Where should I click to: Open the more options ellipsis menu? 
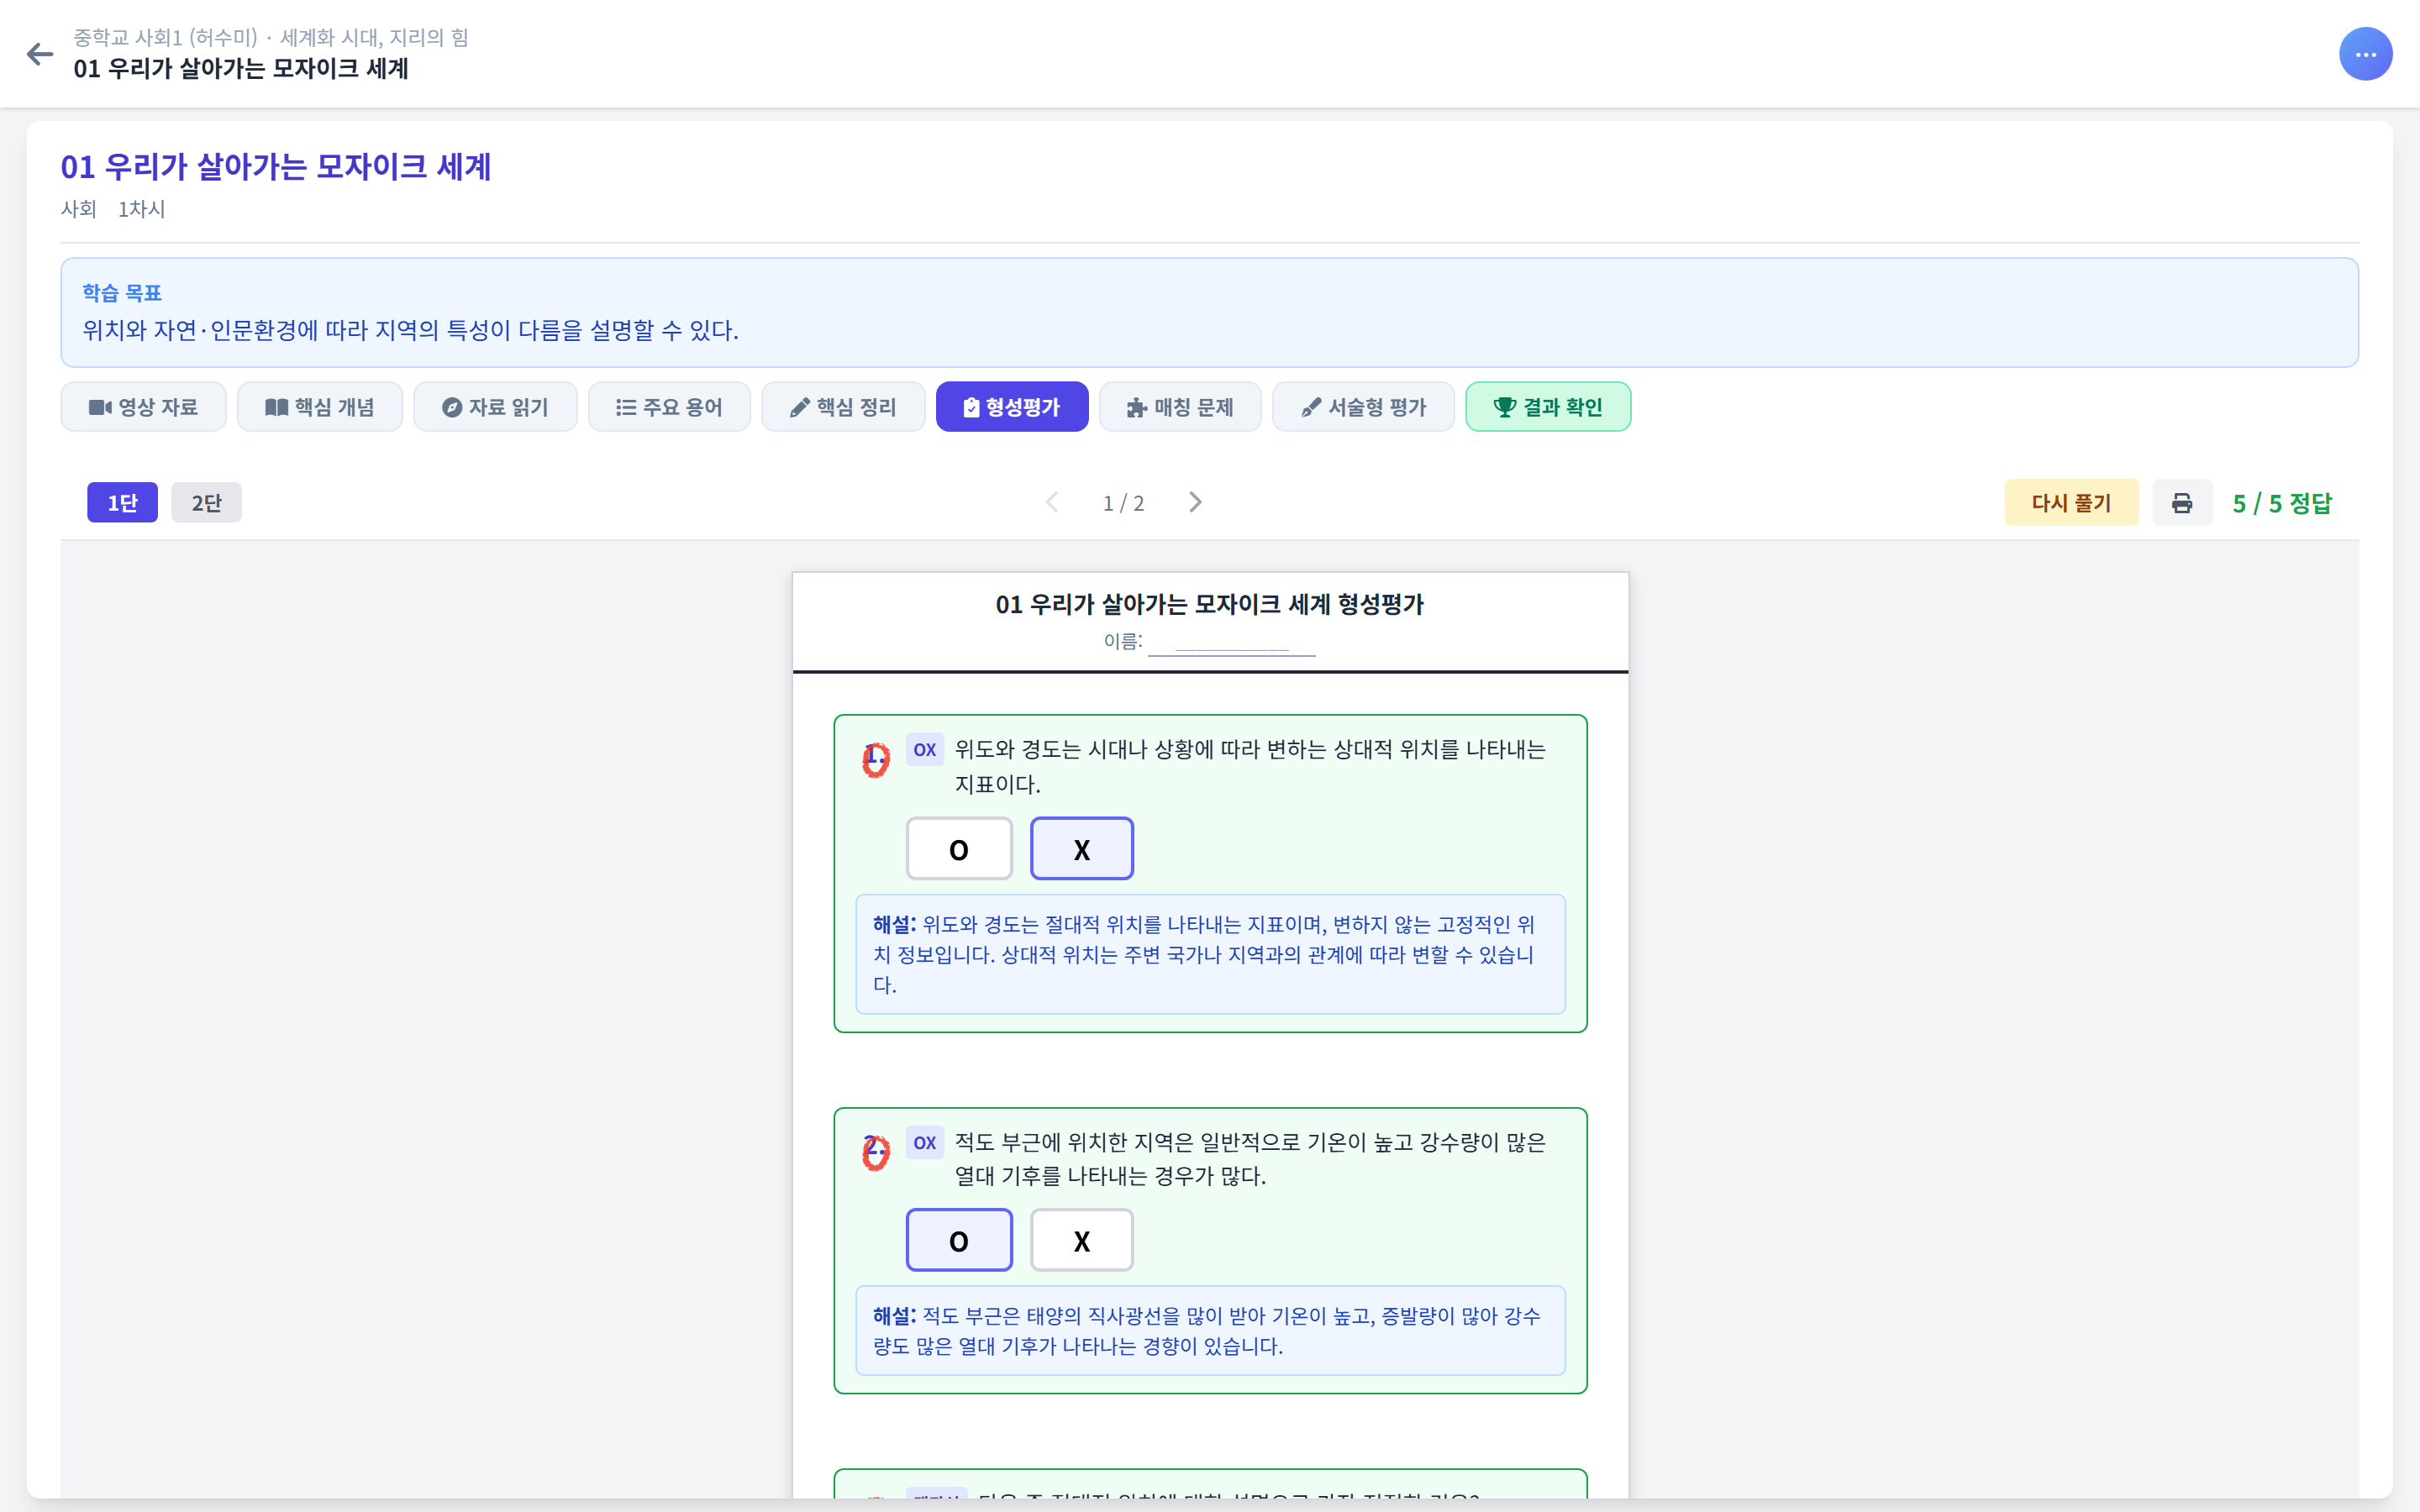point(2366,54)
